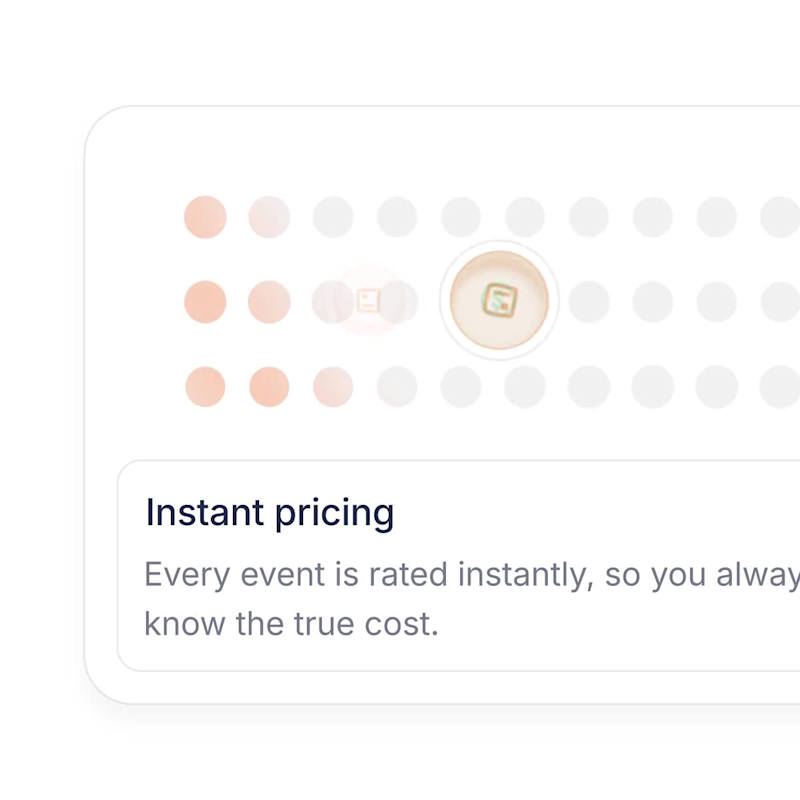Click the first gray dot in top row
Screen dimensions: 800x800
[x=333, y=217]
